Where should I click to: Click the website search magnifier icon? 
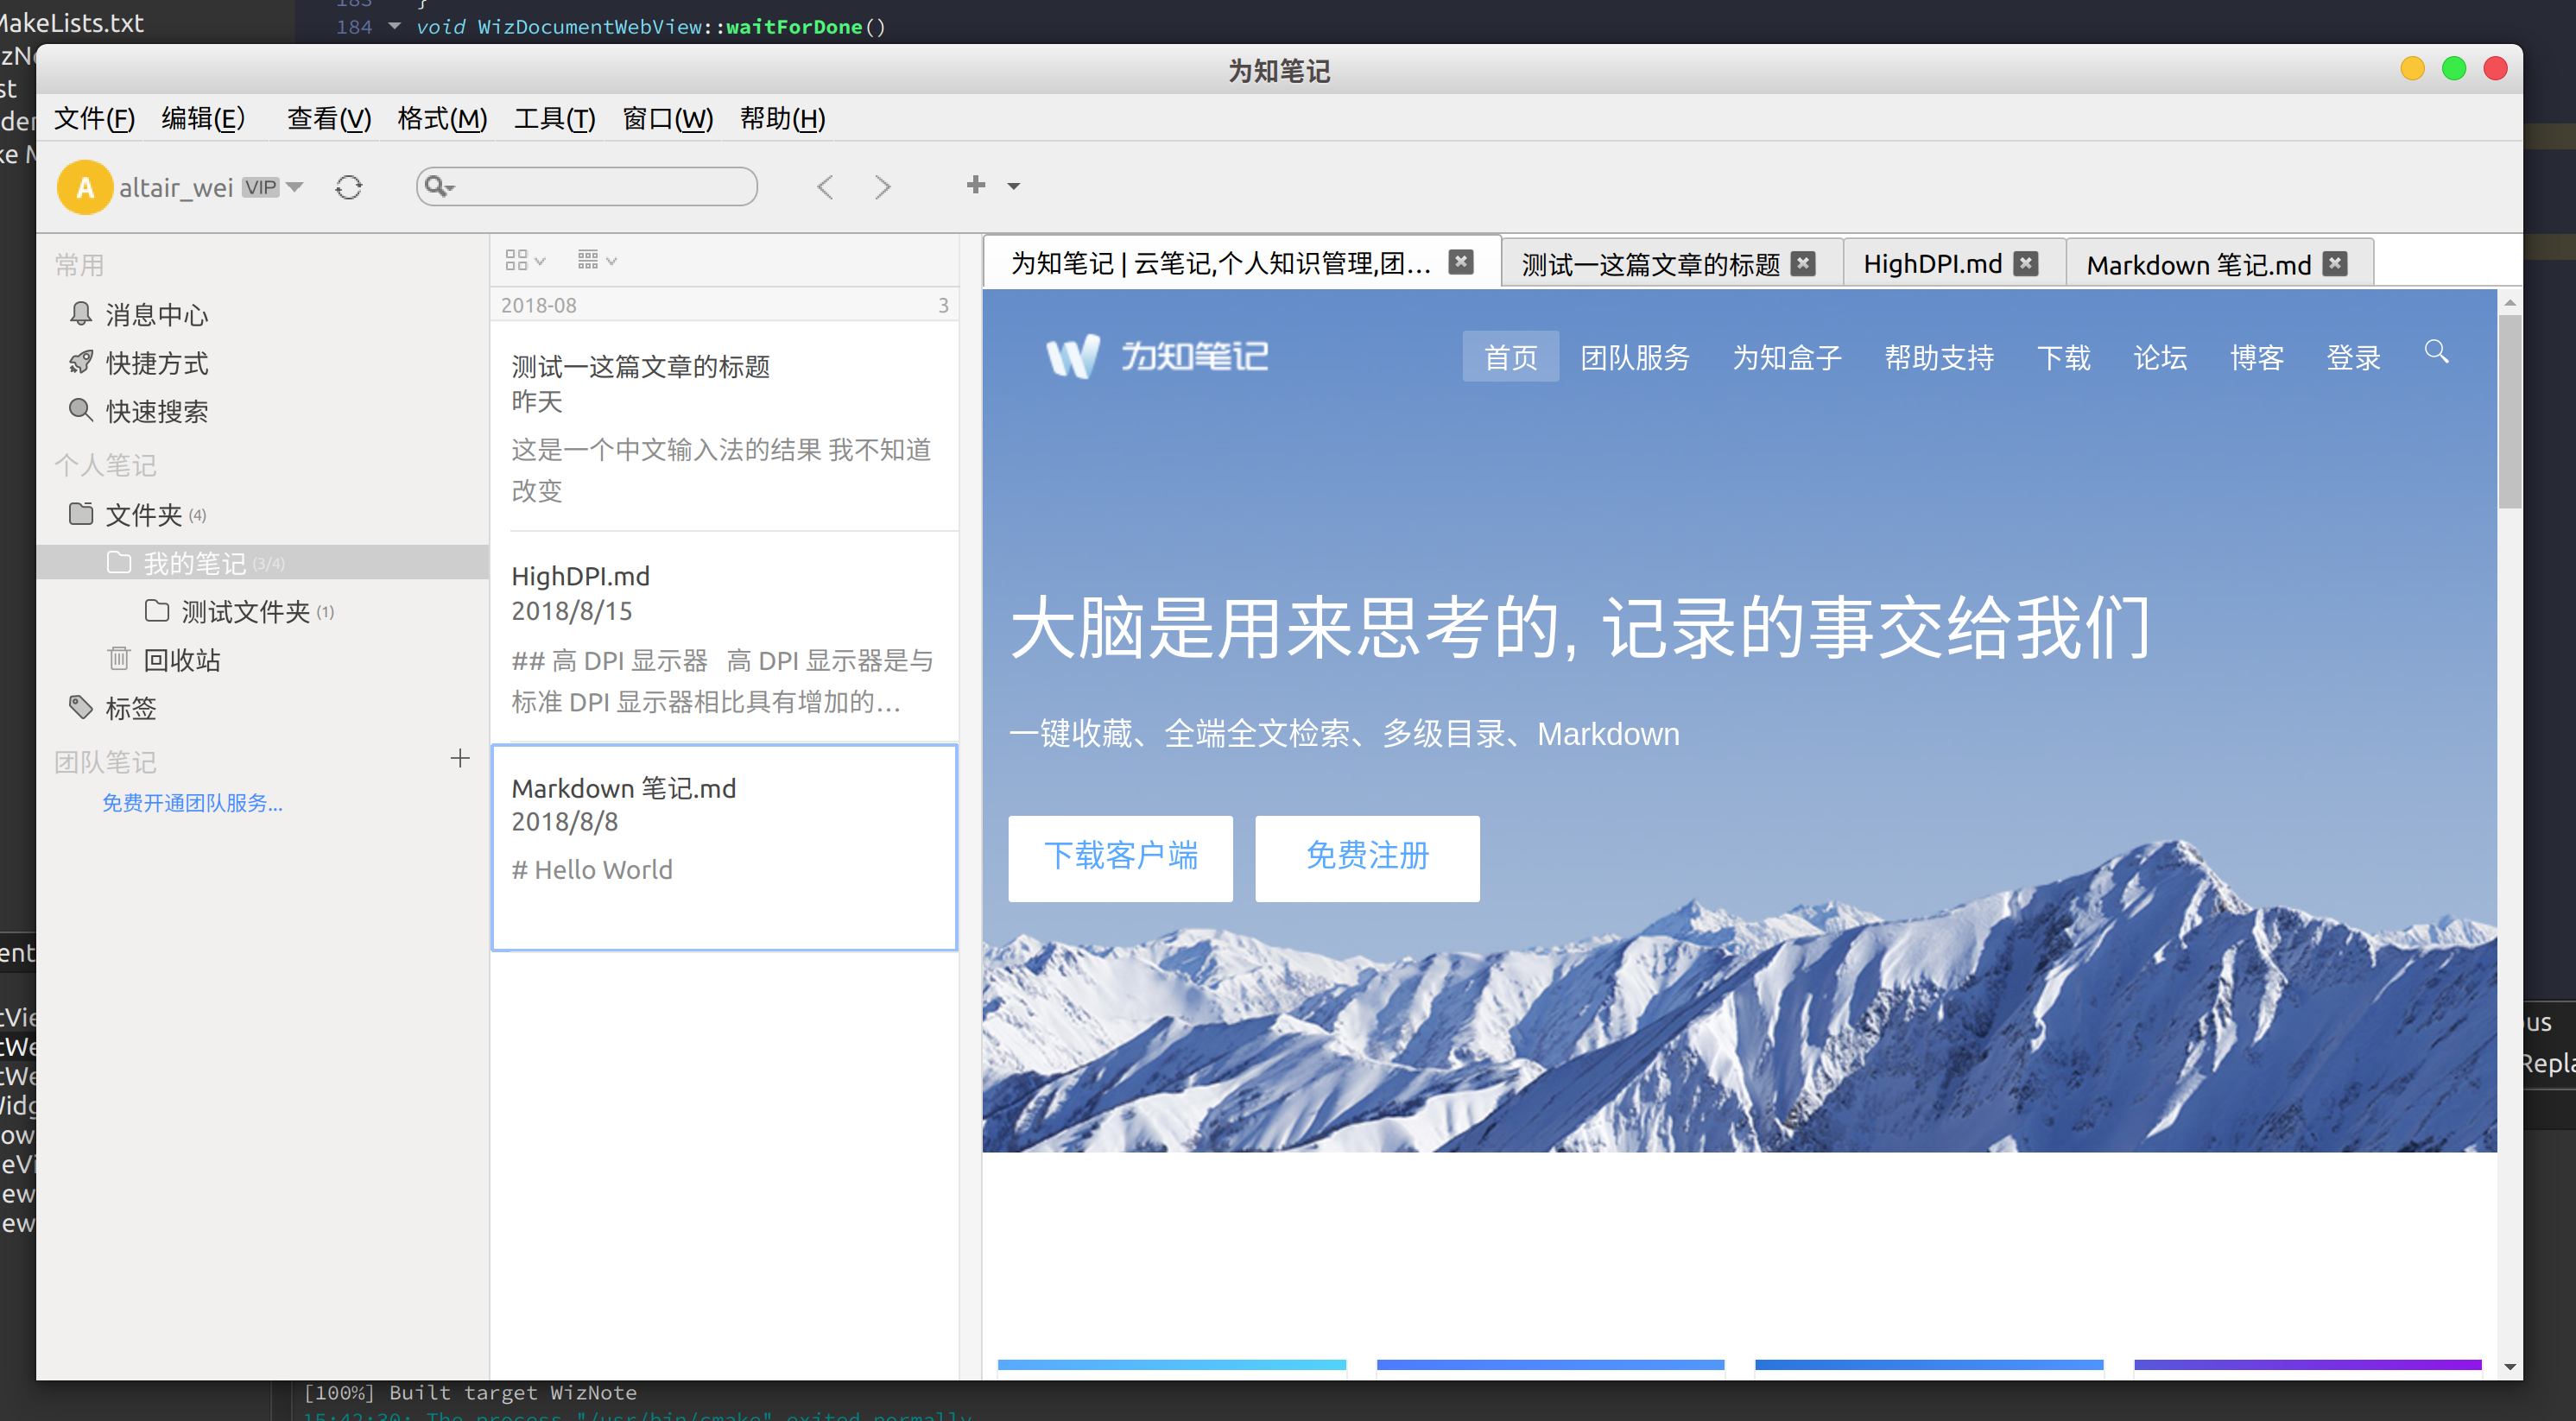coord(2437,352)
